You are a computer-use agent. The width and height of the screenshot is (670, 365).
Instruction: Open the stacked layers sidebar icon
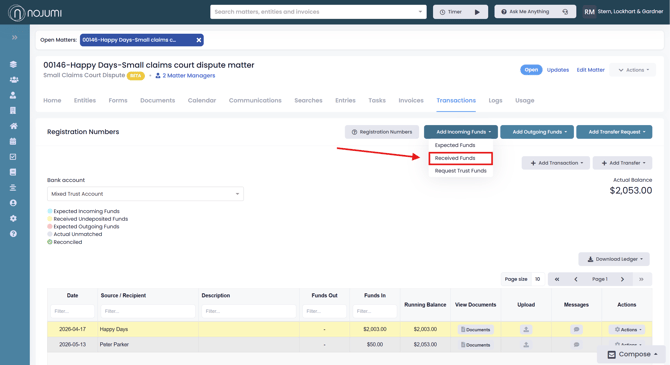coord(13,64)
